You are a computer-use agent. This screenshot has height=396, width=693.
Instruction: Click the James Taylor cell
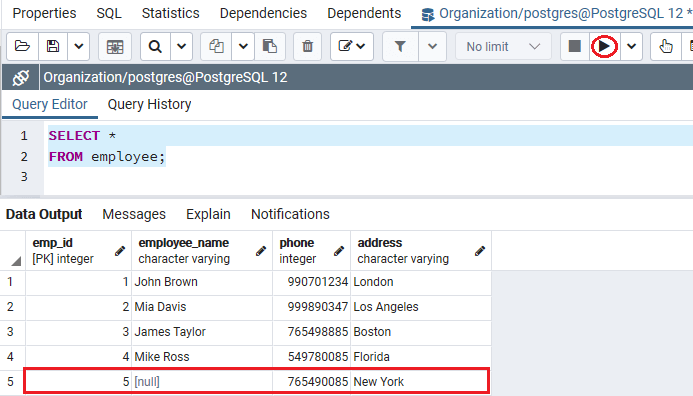202,332
